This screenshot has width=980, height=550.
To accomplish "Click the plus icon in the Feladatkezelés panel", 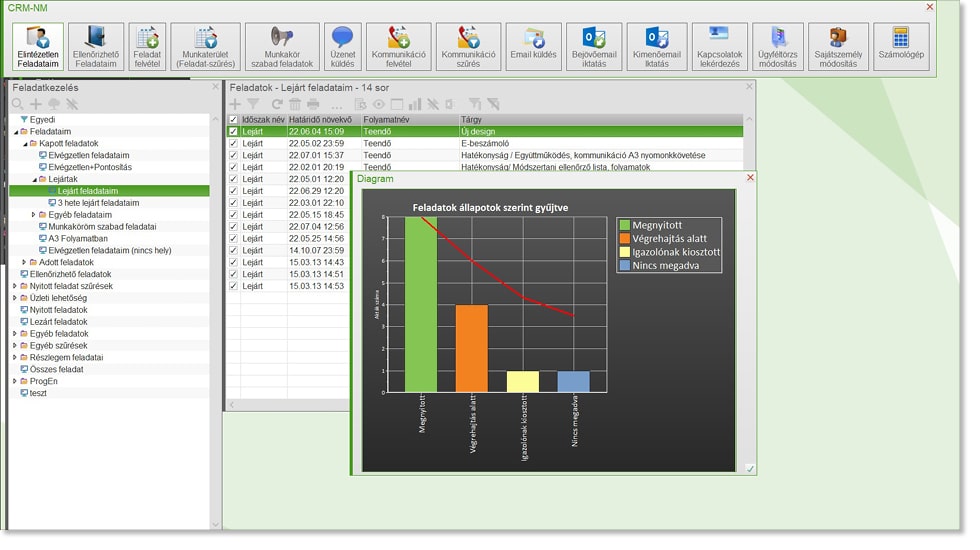I will pos(36,104).
